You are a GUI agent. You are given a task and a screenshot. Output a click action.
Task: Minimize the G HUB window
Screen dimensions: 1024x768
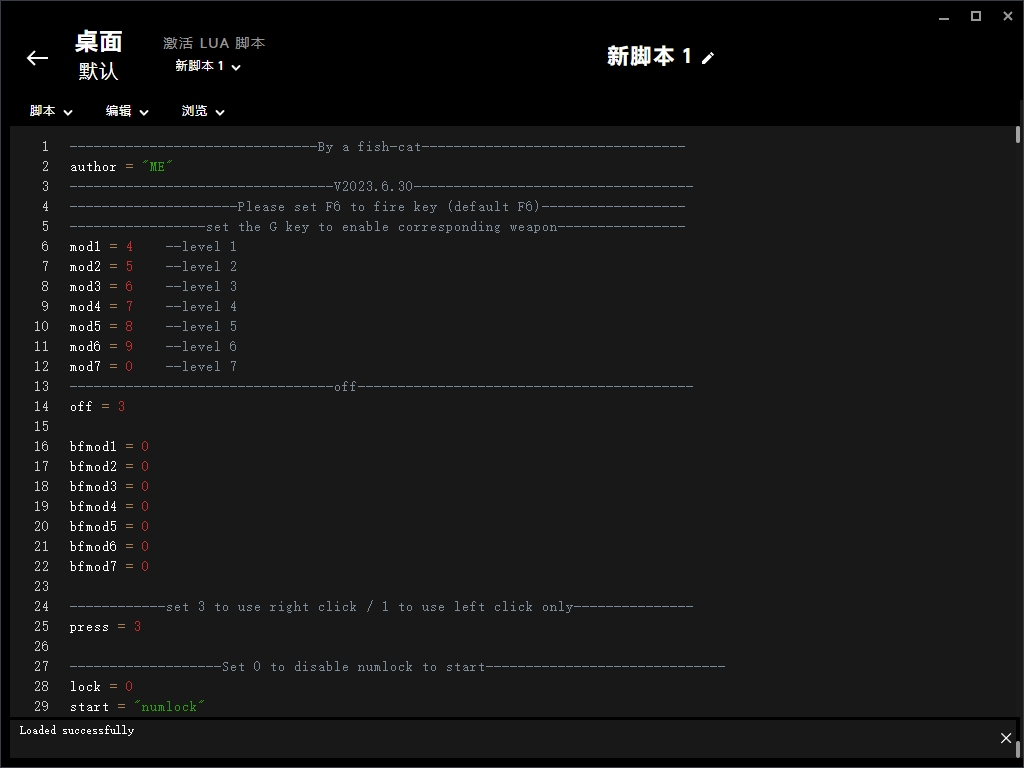pos(944,17)
